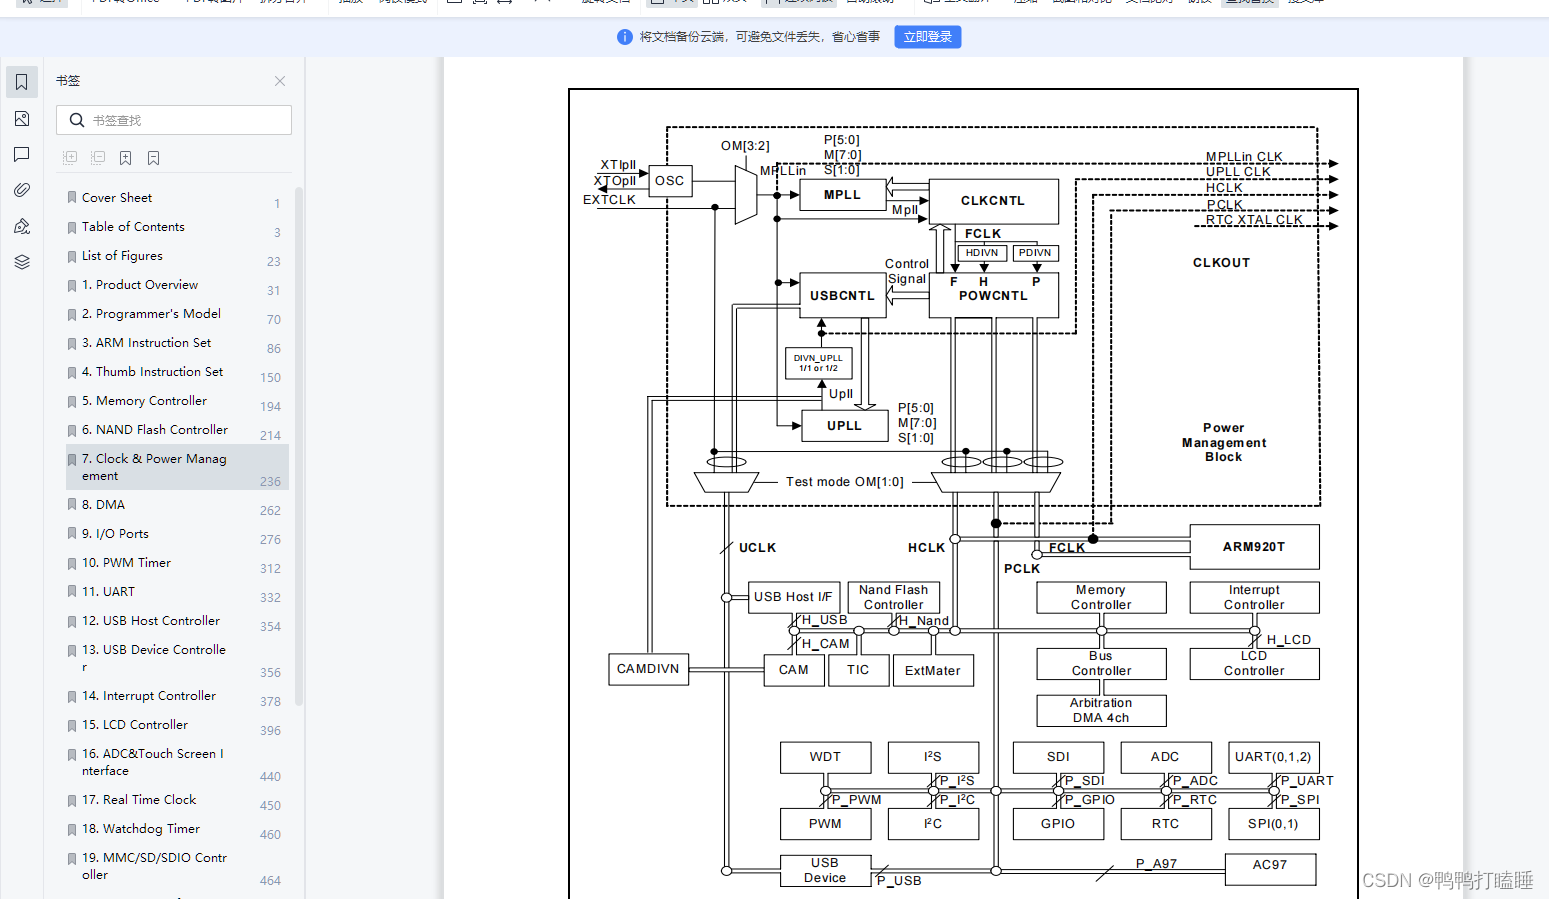Click the OSC block in diagram
The width and height of the screenshot is (1549, 899).
[670, 181]
